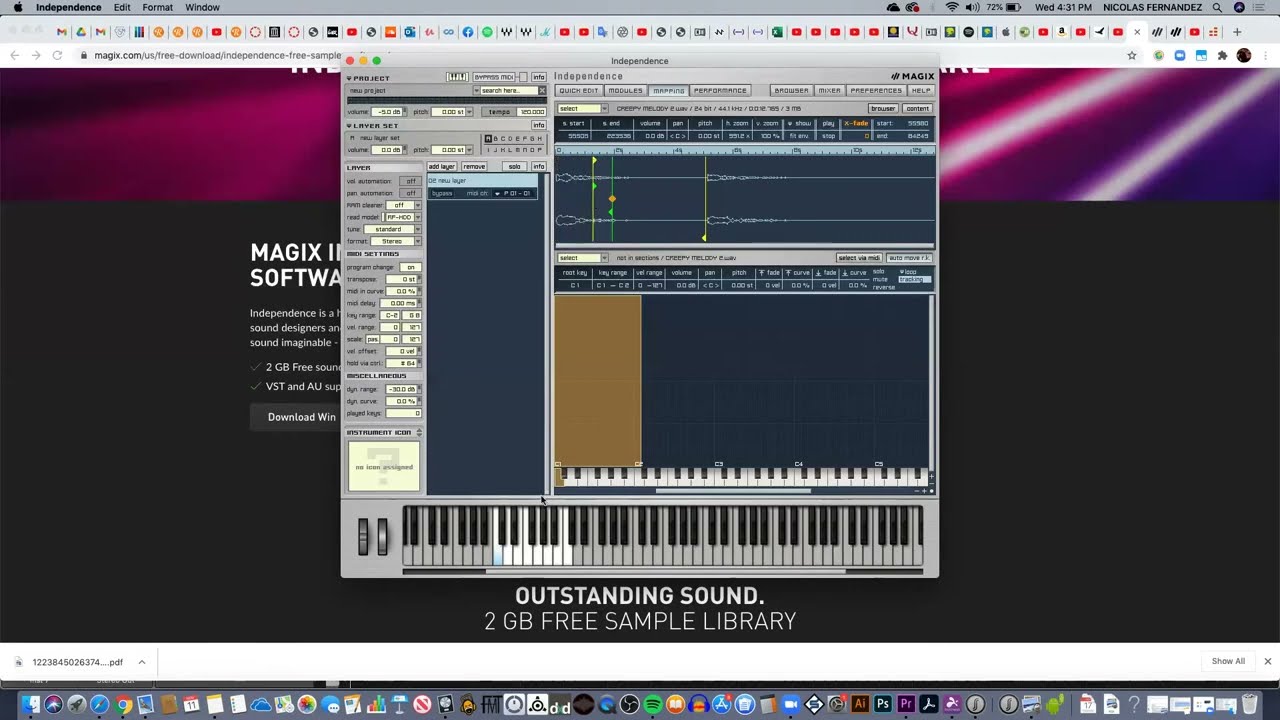The width and height of the screenshot is (1280, 720).
Task: Click the Instrument Icon up/down arrows
Action: [x=418, y=432]
